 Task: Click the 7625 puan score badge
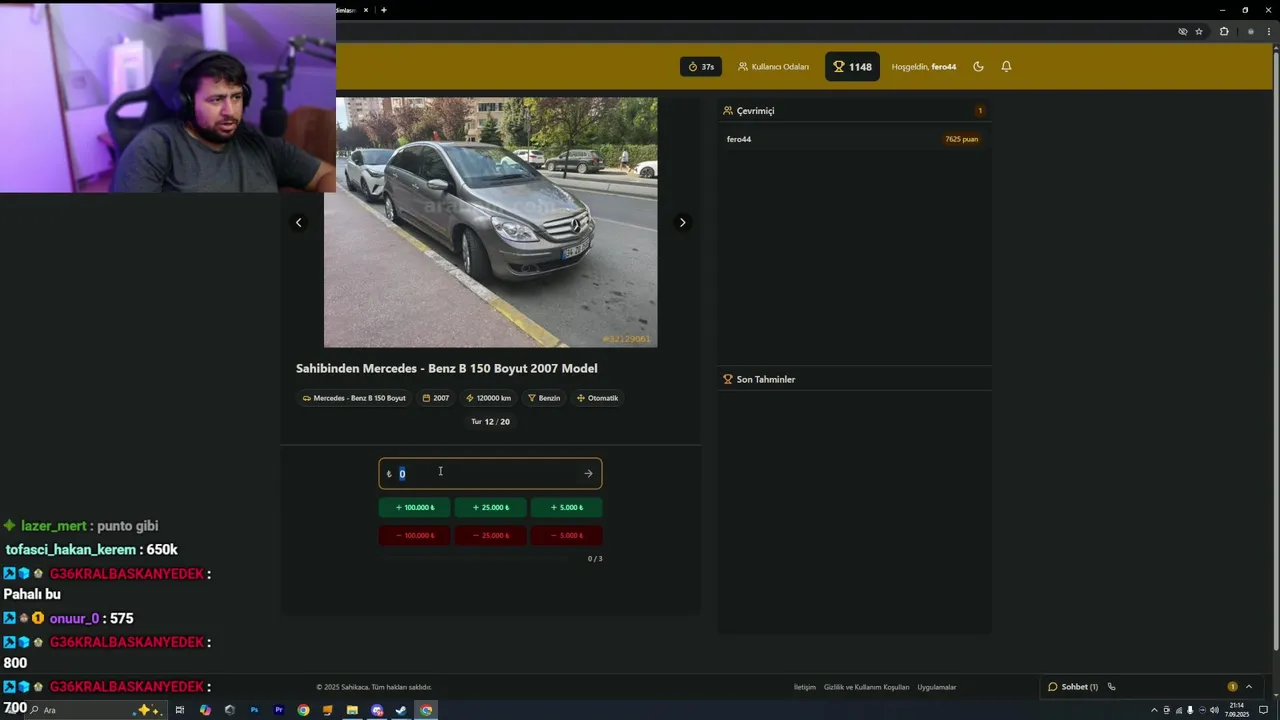point(961,139)
